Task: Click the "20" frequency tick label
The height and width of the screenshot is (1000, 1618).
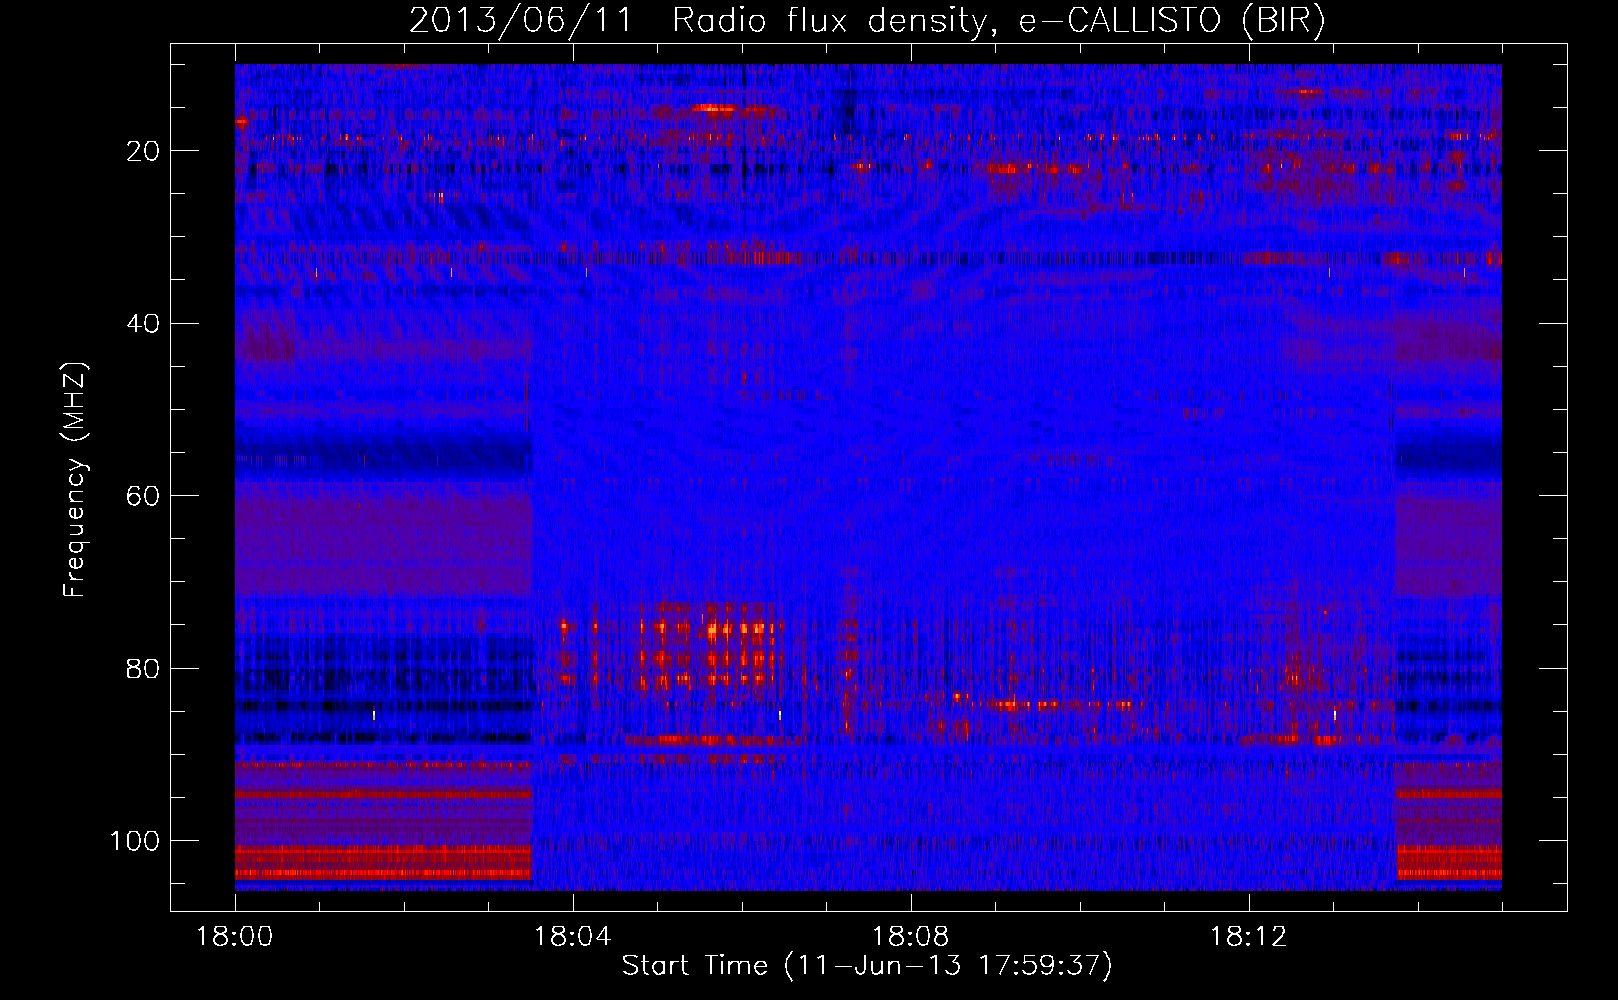Action: pyautogui.click(x=144, y=151)
